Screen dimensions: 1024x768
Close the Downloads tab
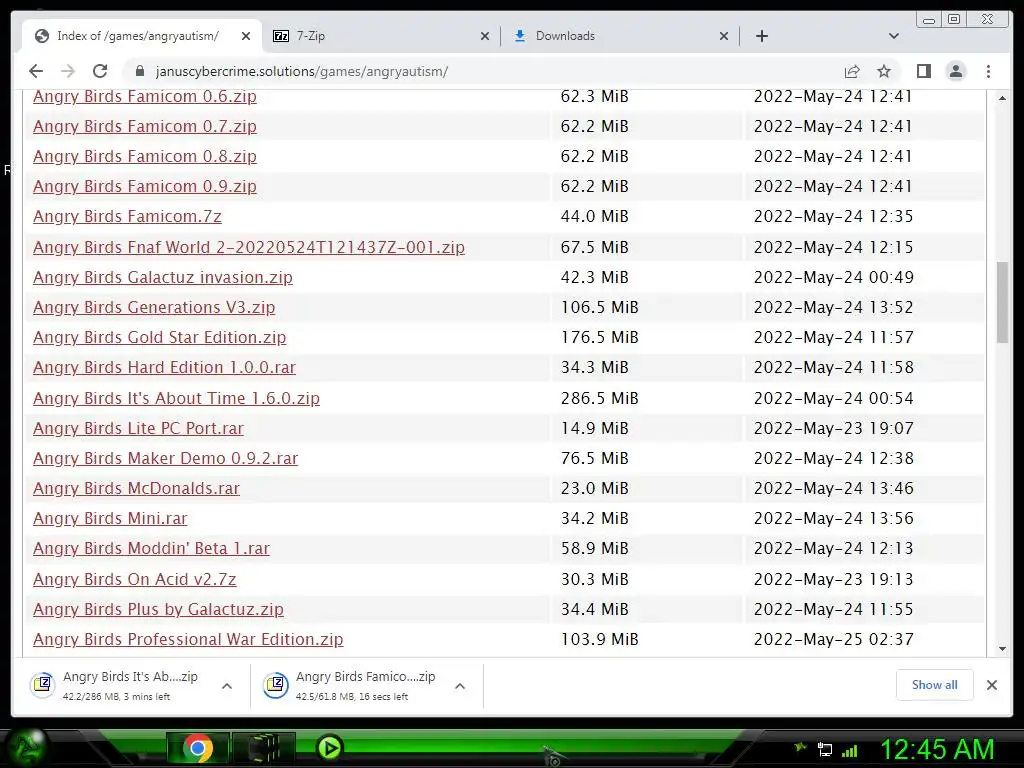pos(724,36)
